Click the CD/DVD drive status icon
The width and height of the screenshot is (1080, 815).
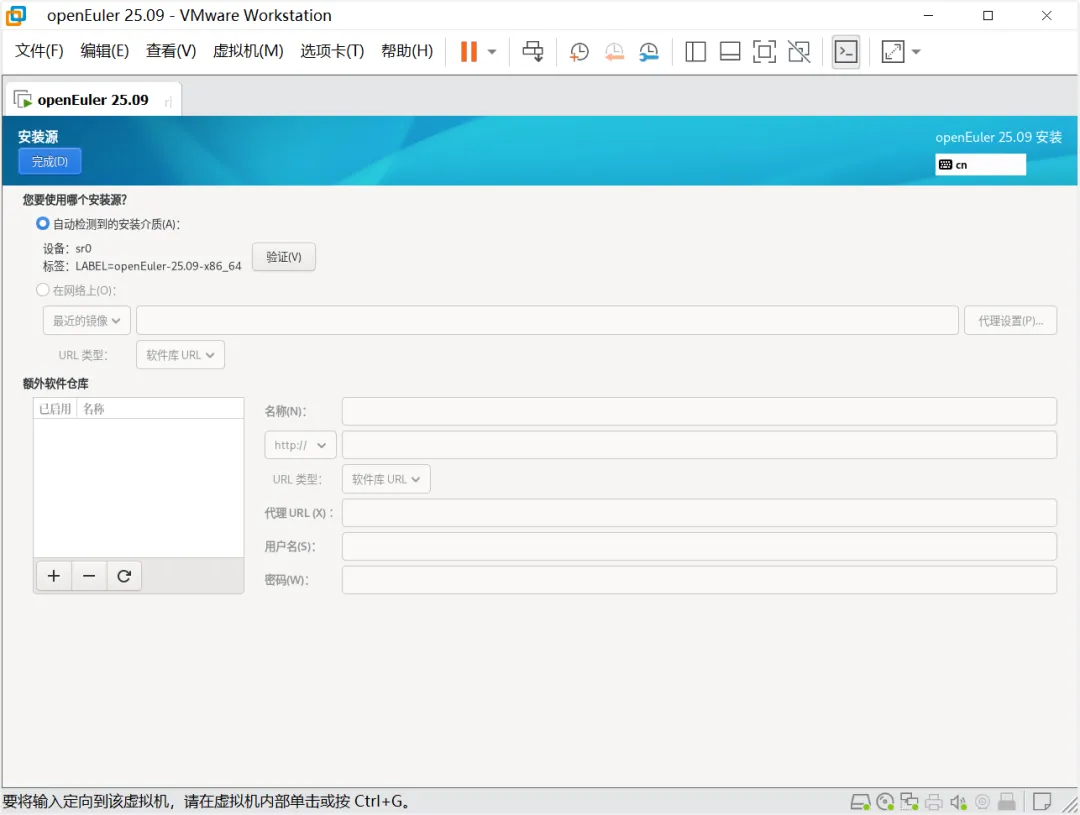coord(885,802)
